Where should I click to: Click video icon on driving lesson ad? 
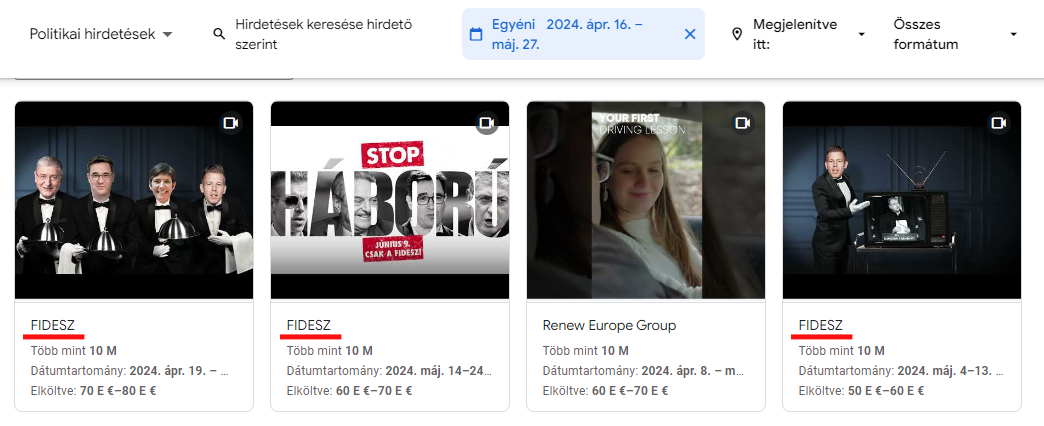[x=742, y=123]
